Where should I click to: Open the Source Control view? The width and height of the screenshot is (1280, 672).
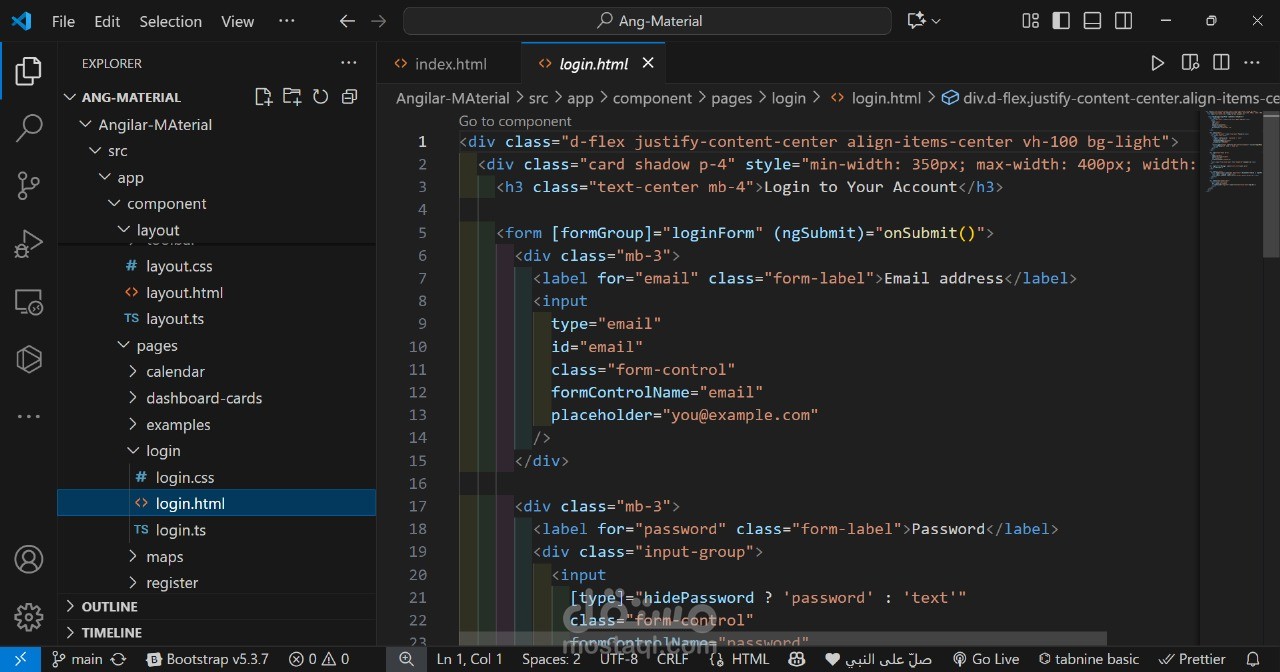click(x=29, y=185)
